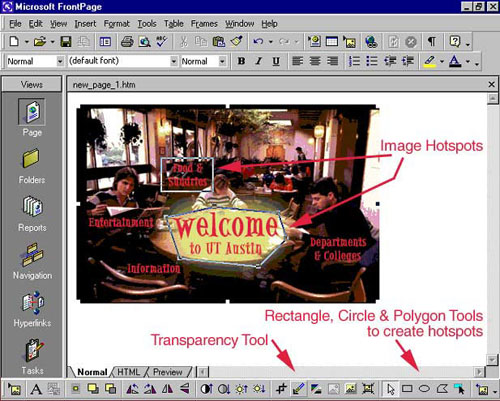Click vertical scrollbar down arrow
This screenshot has height=401, width=500.
point(492,359)
